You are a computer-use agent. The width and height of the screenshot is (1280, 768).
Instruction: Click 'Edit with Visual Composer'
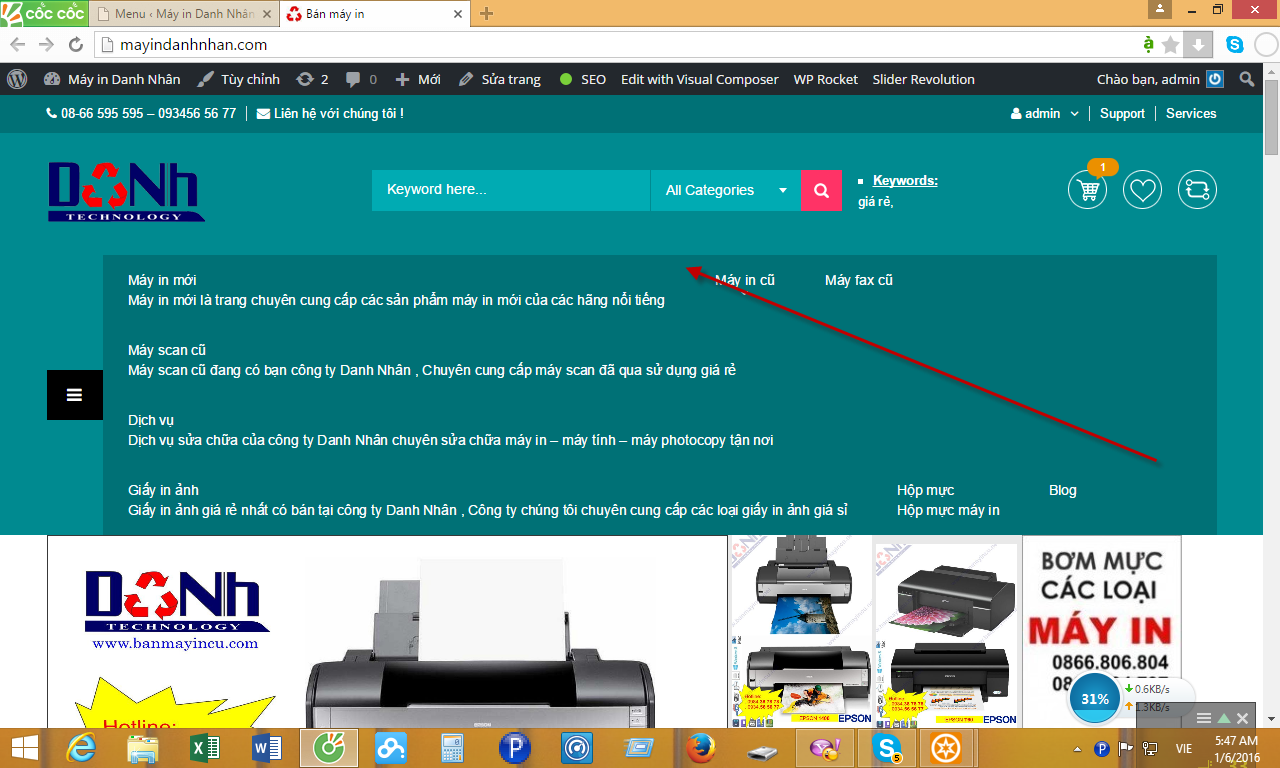pos(699,79)
